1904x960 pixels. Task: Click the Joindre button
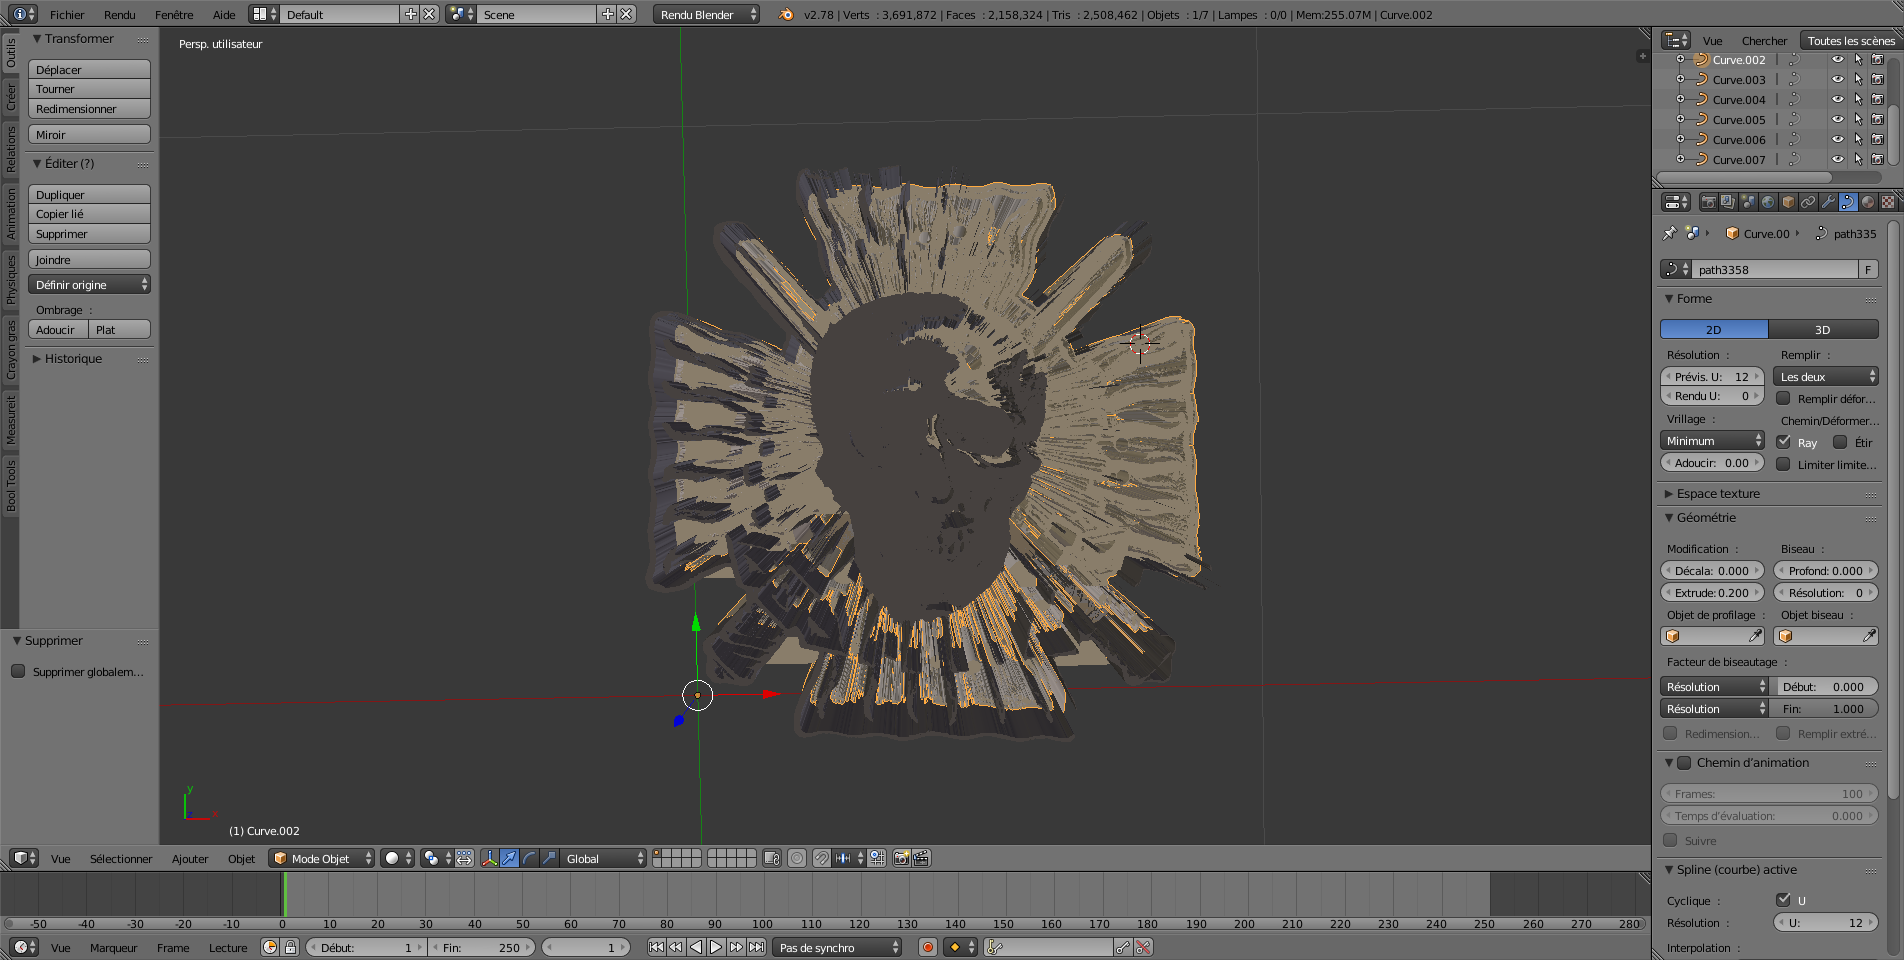point(89,260)
